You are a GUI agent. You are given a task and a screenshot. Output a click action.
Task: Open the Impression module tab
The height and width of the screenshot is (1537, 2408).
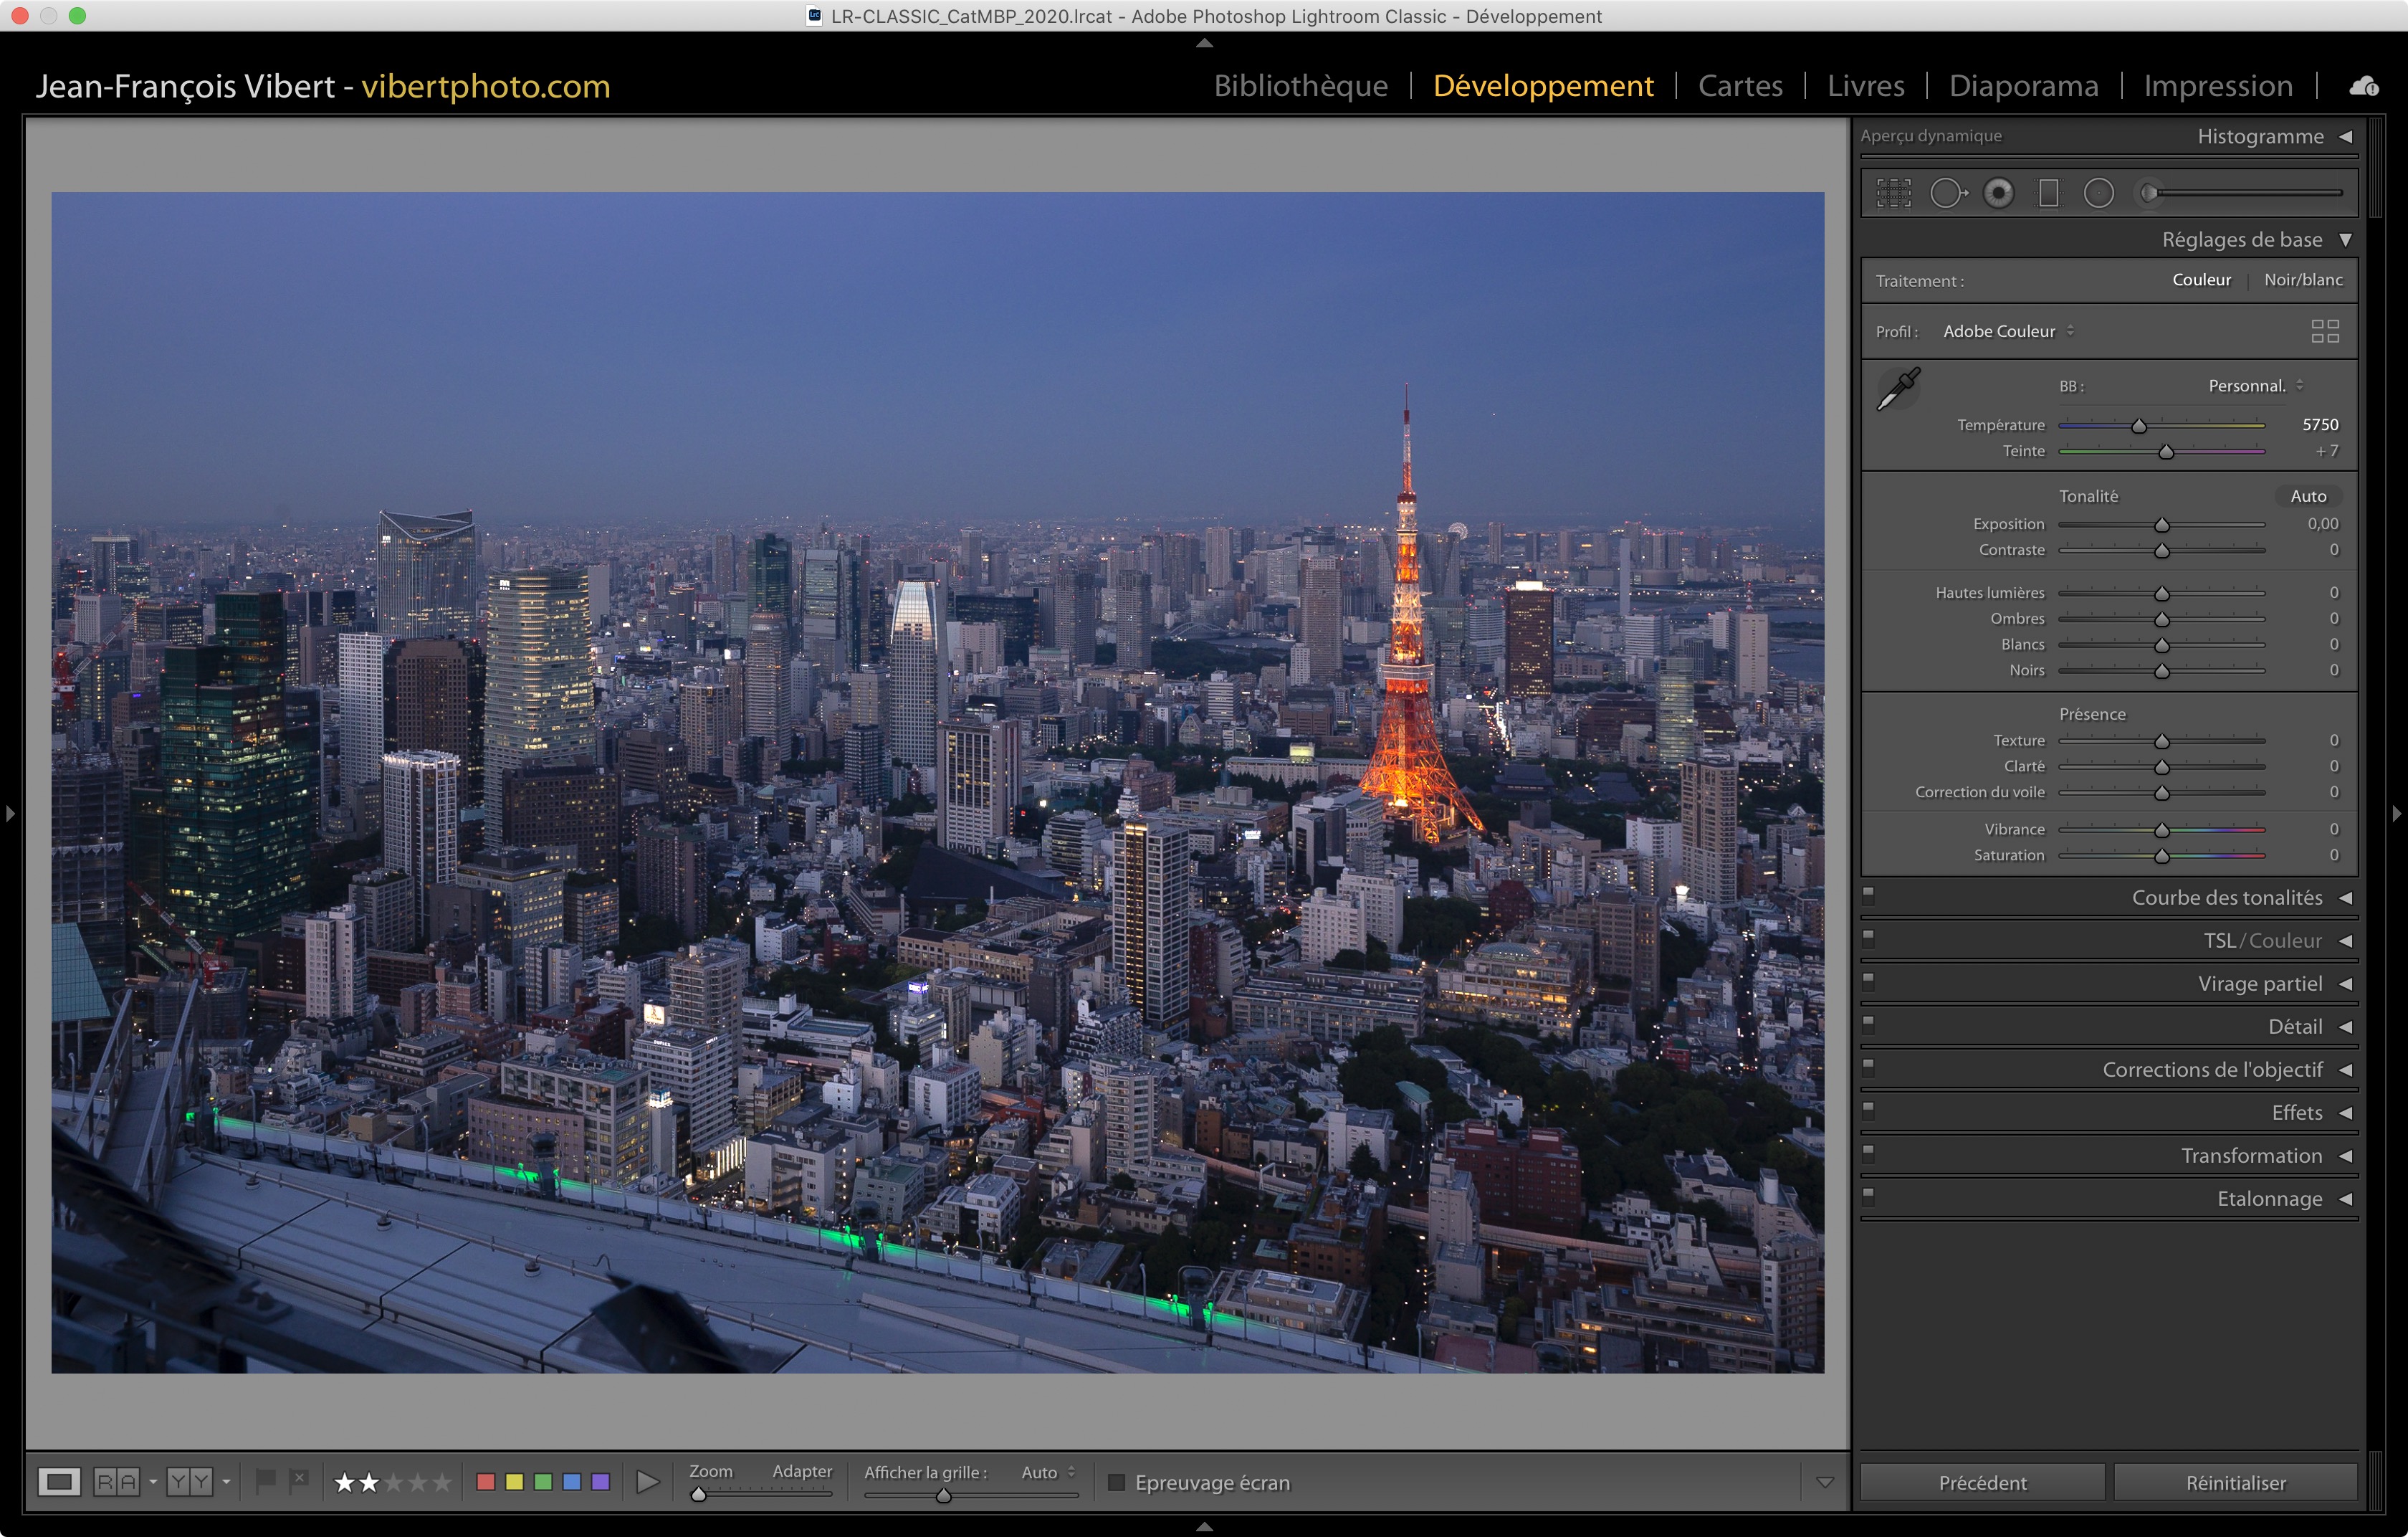click(x=2217, y=86)
